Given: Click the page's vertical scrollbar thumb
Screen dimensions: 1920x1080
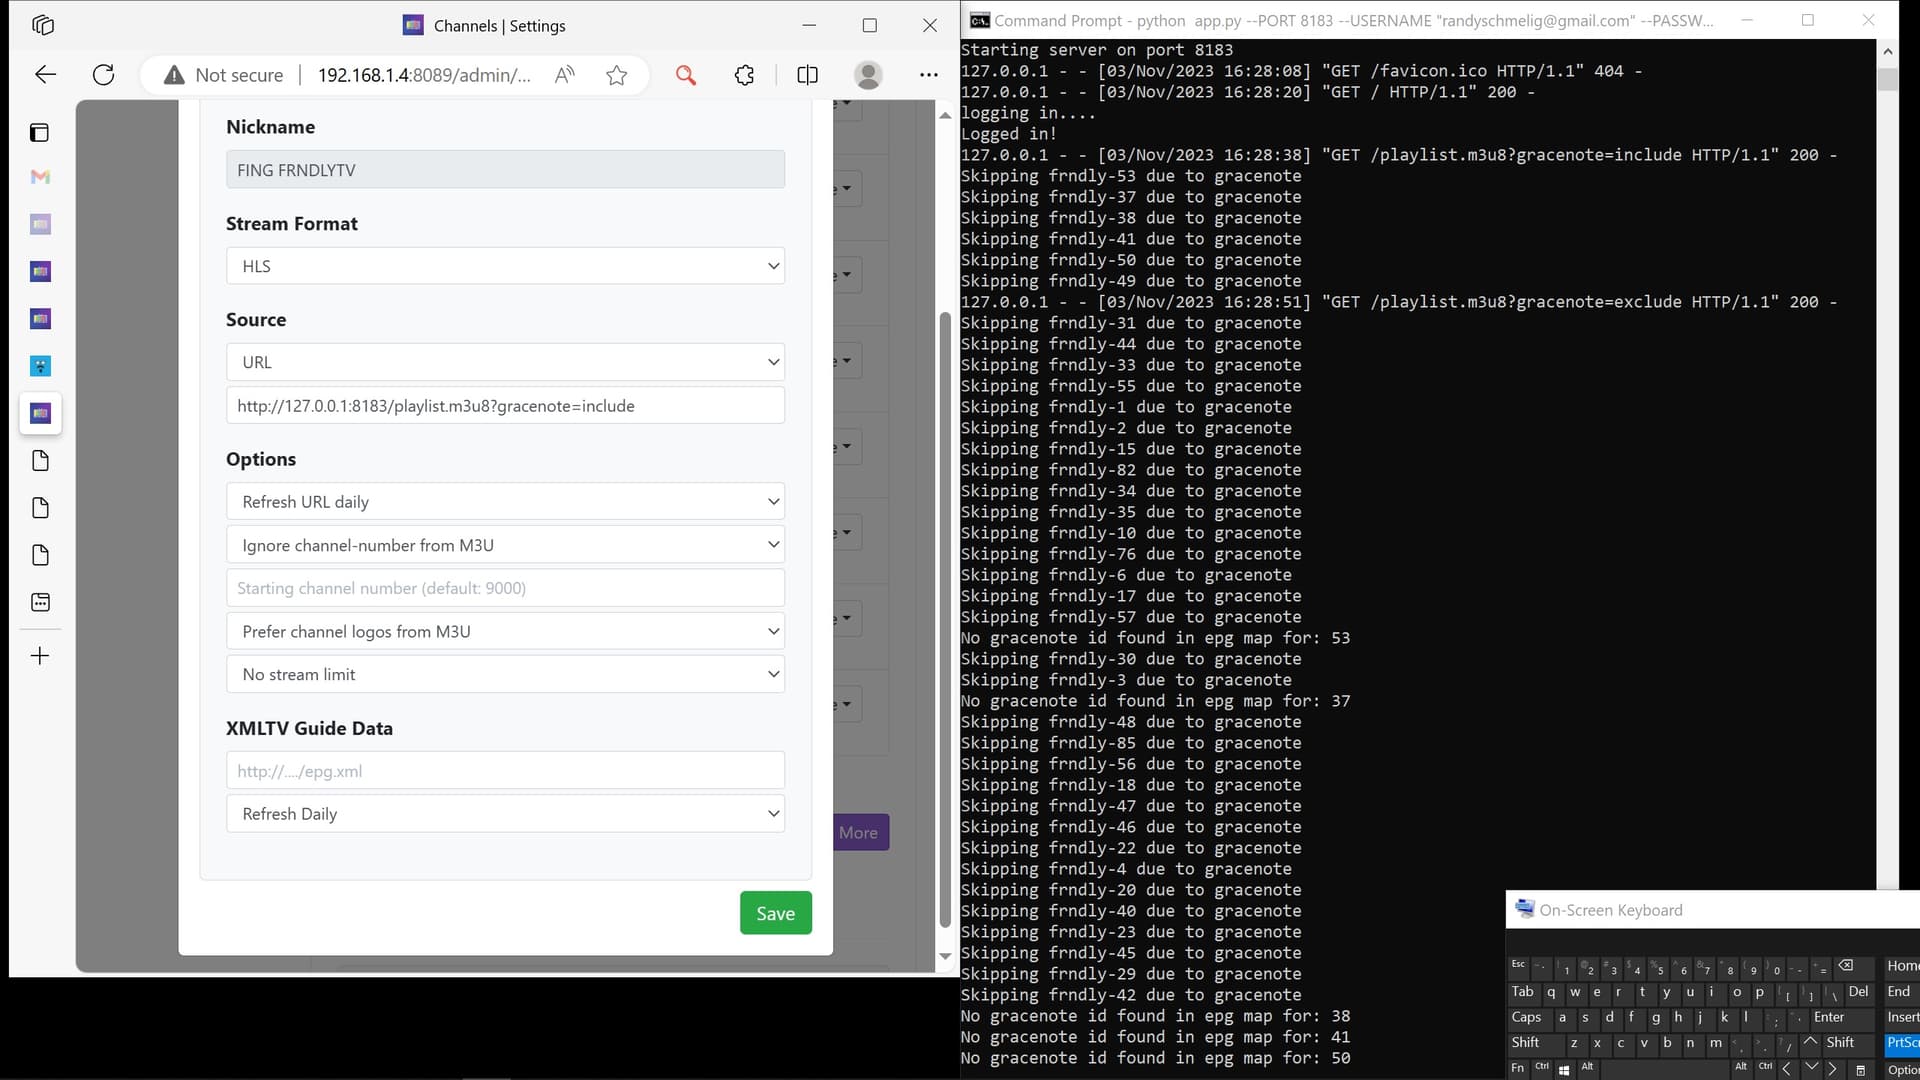Looking at the screenshot, I should [x=945, y=620].
